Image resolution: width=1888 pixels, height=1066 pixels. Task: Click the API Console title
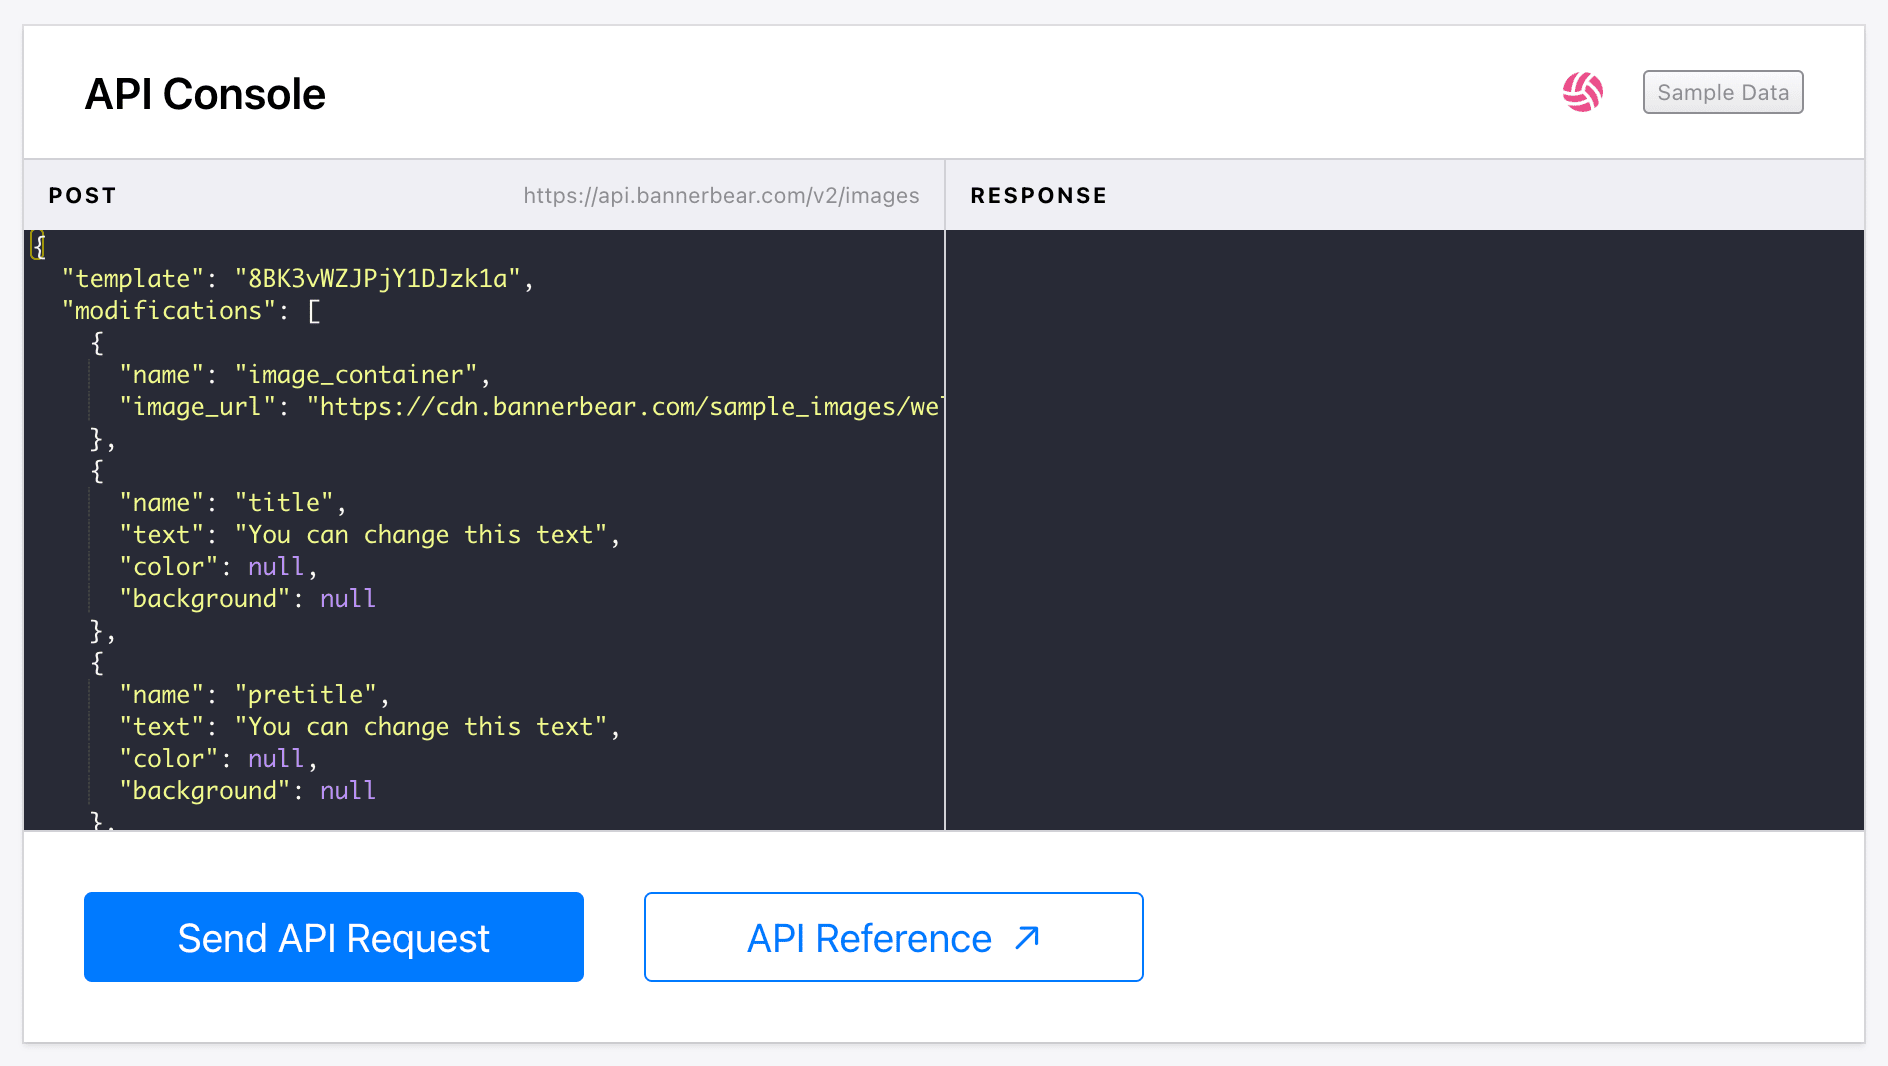coord(205,92)
